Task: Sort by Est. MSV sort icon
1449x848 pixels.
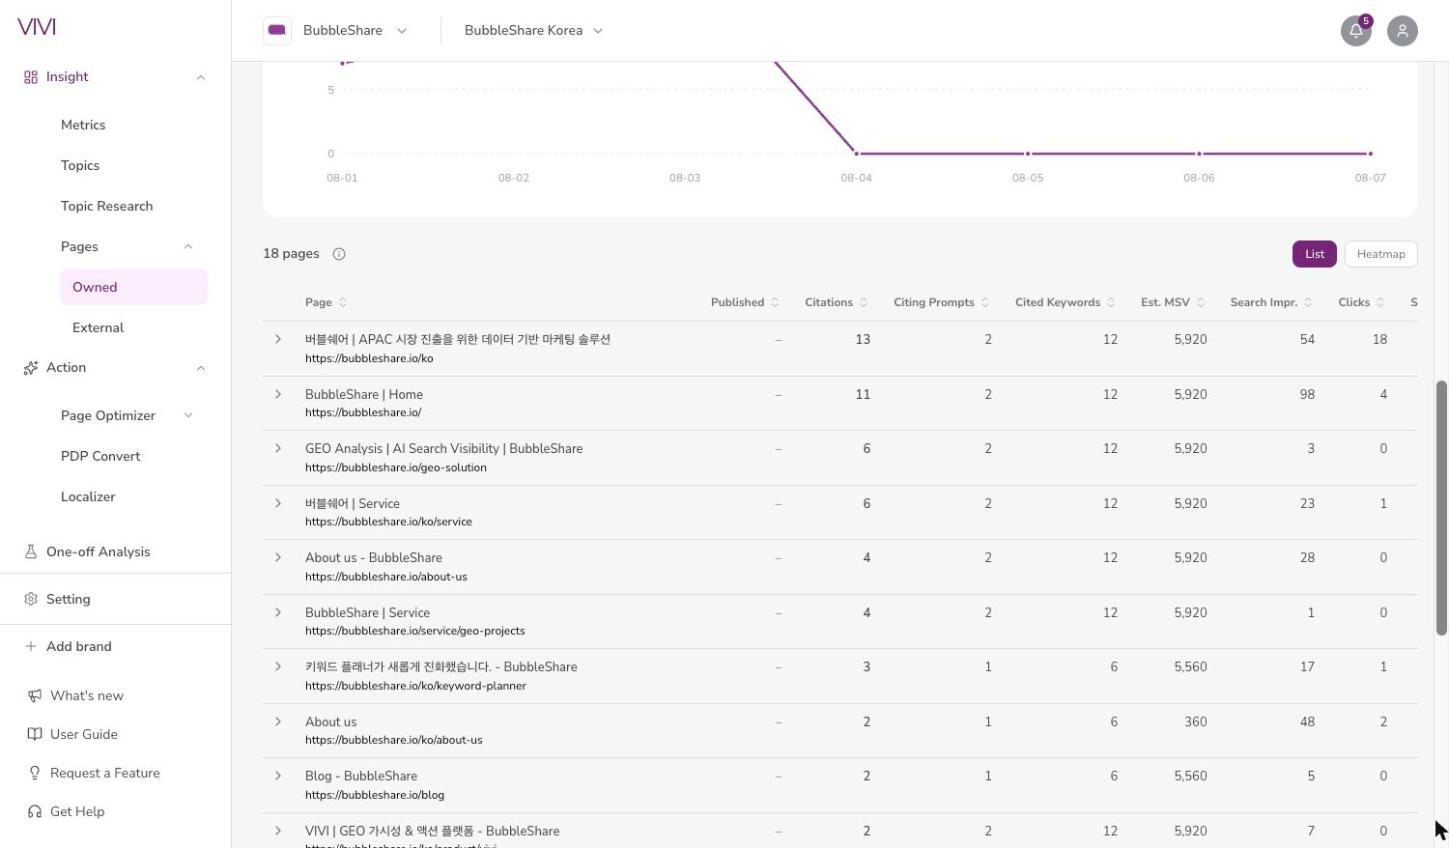Action: tap(1201, 303)
